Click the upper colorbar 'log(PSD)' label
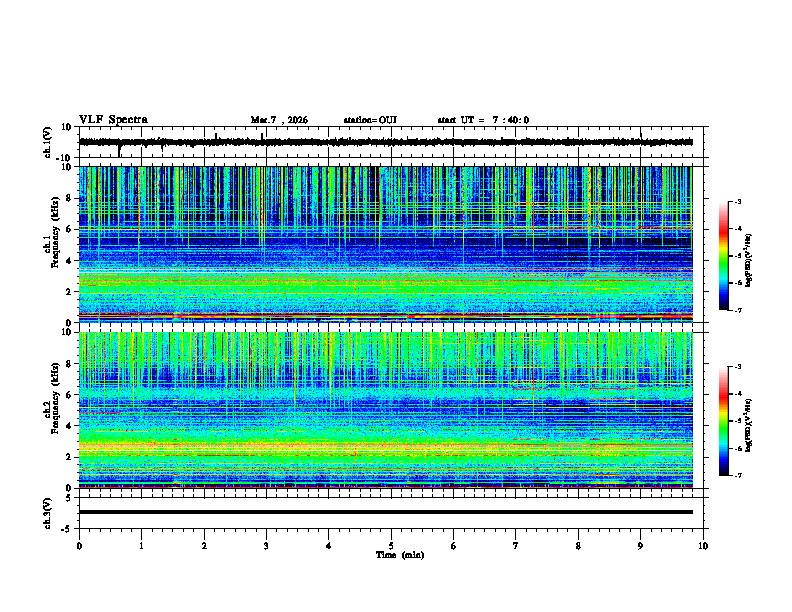The height and width of the screenshot is (612, 792). tap(749, 261)
